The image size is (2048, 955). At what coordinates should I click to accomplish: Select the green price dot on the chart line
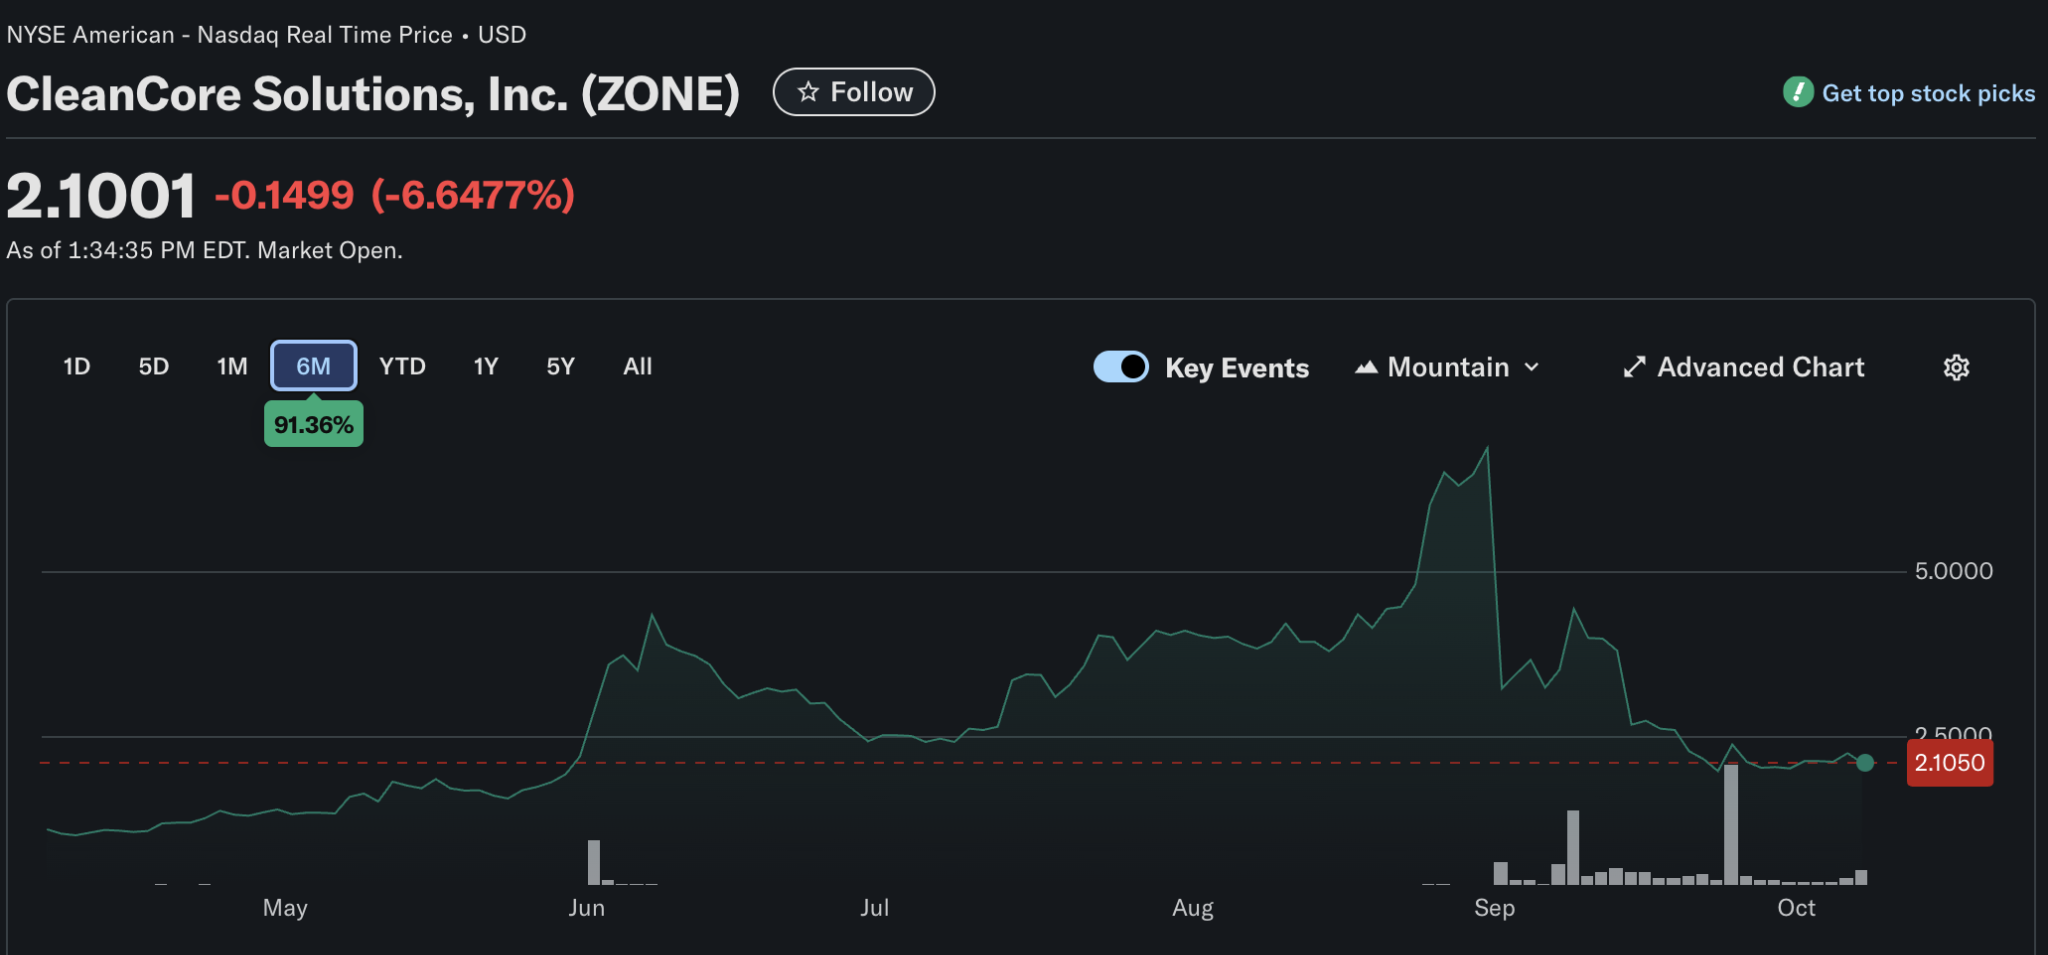coord(1864,763)
